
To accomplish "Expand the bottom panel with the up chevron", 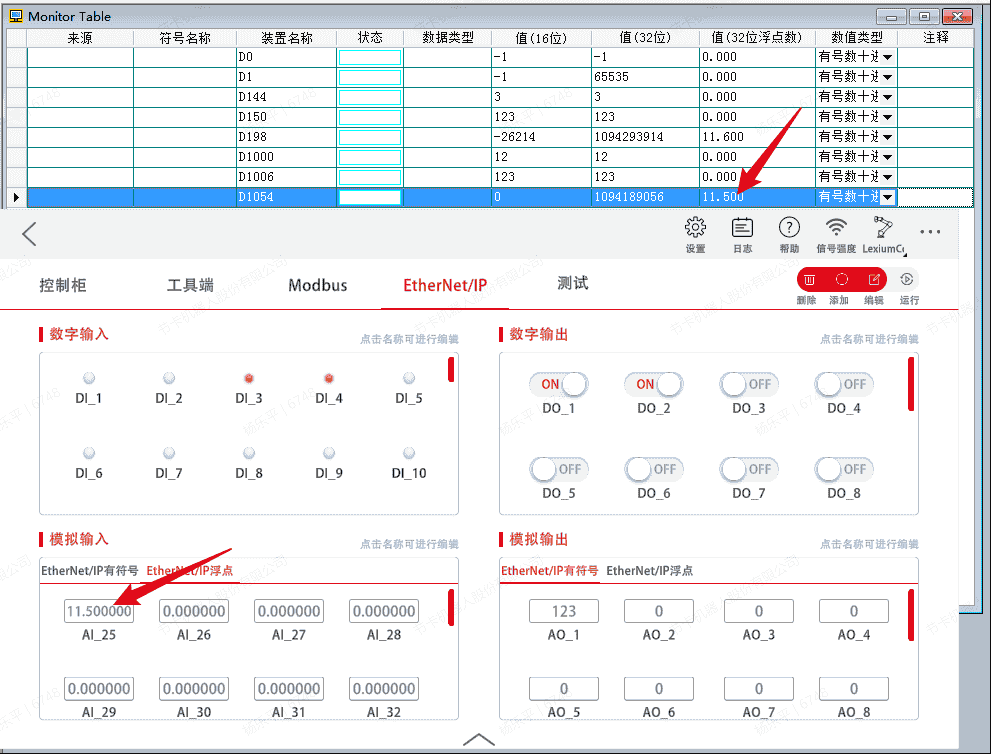I will click(479, 739).
